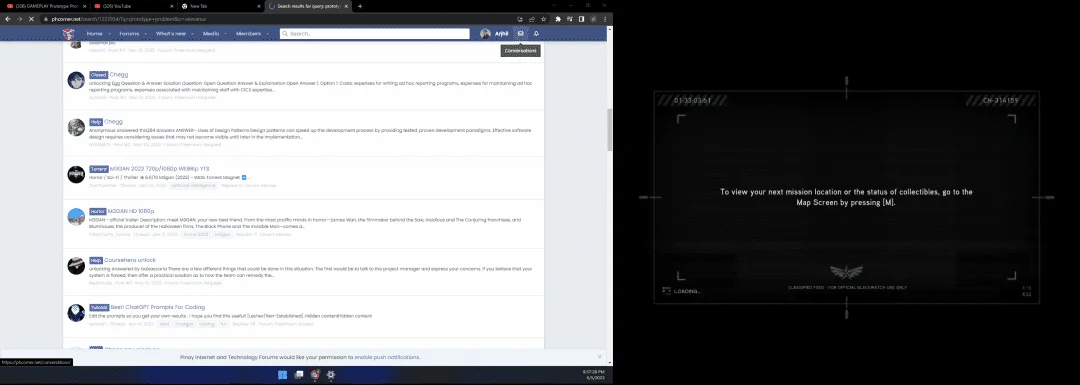1080x385 pixels.
Task: Expand the What's new dropdown arrow
Action: coord(192,33)
